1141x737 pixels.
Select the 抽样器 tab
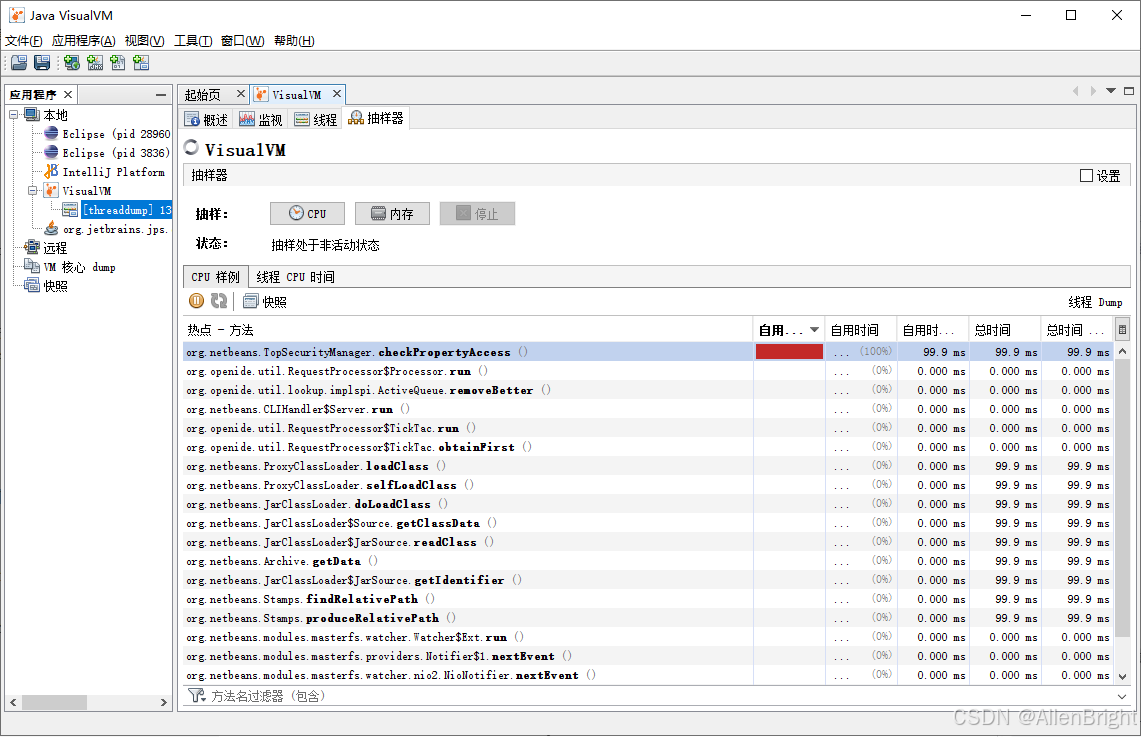tap(376, 119)
